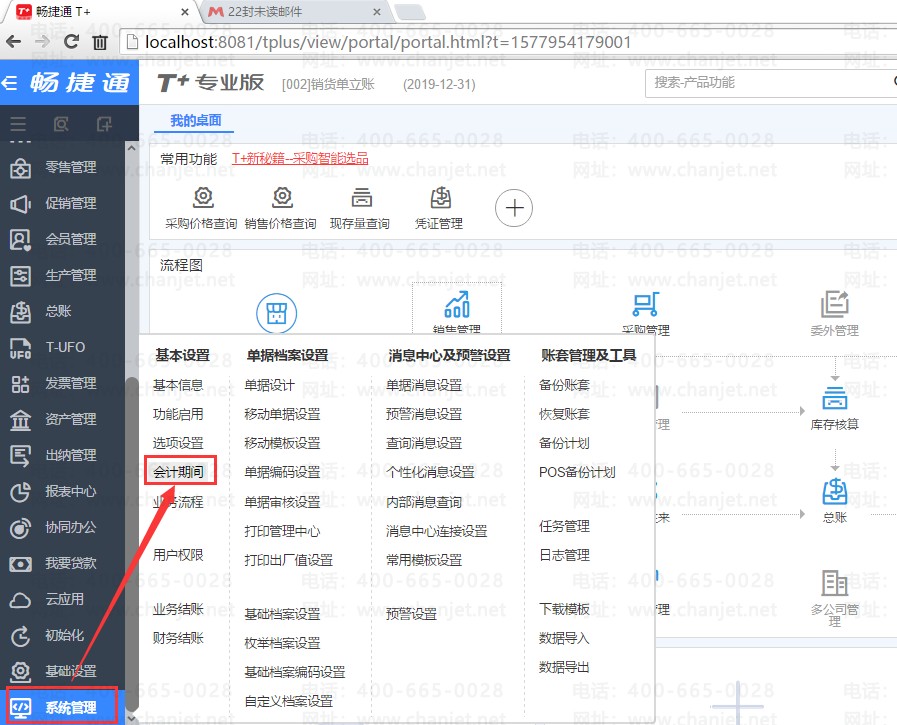Open 协同办公 sidebar icon
Screen dimensions: 897x725
point(20,528)
